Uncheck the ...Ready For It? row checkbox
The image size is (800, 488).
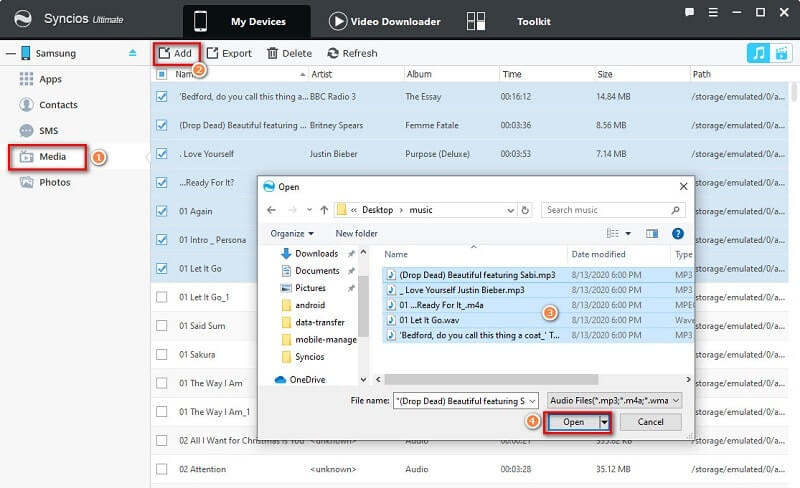tap(162, 182)
